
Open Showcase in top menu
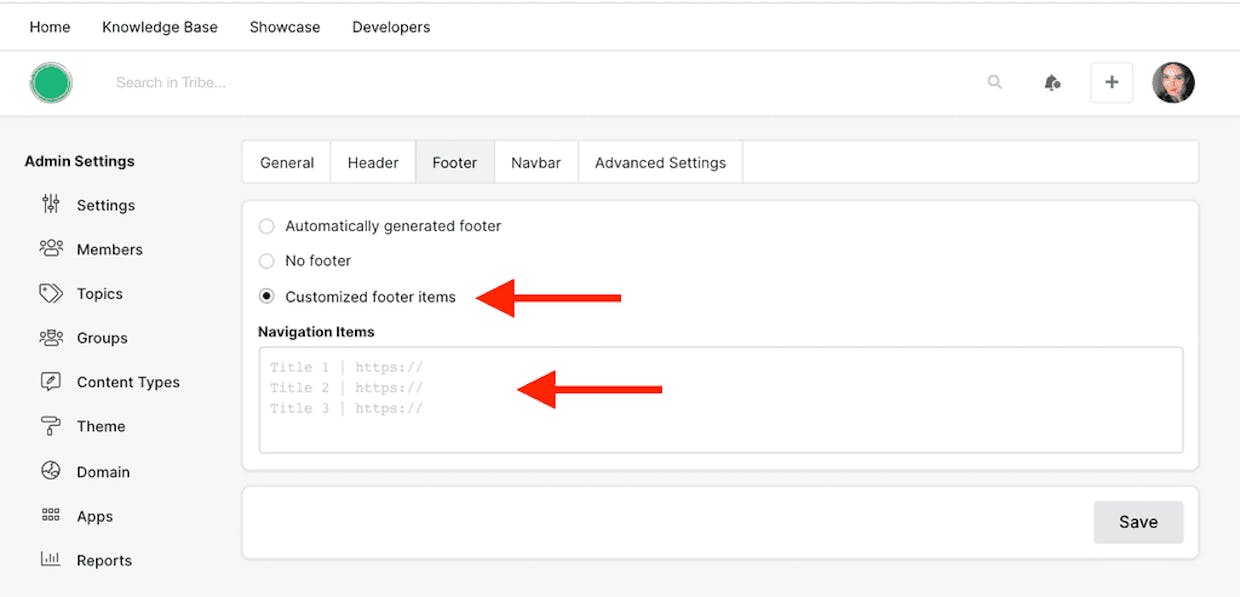285,27
